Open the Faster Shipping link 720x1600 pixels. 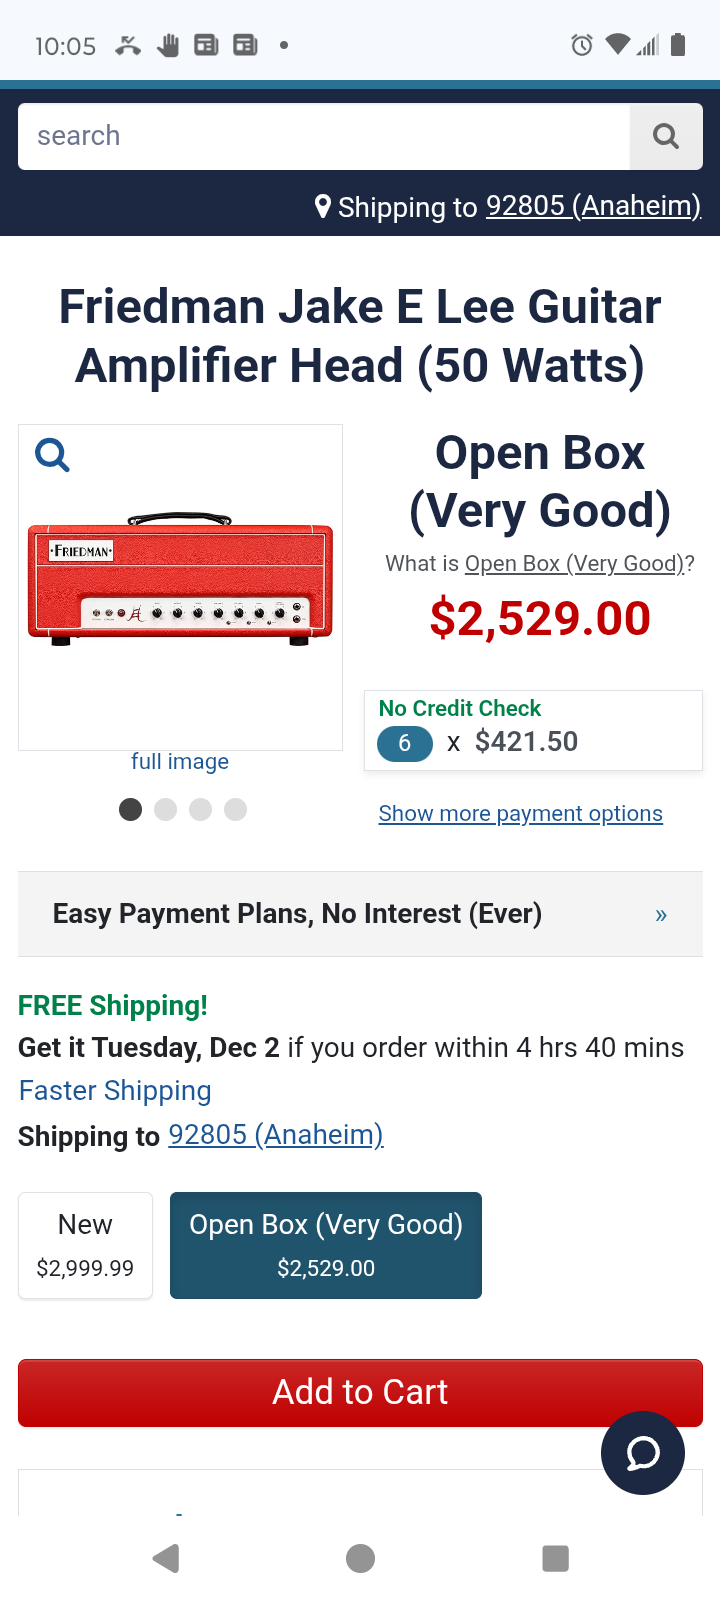(x=115, y=1091)
